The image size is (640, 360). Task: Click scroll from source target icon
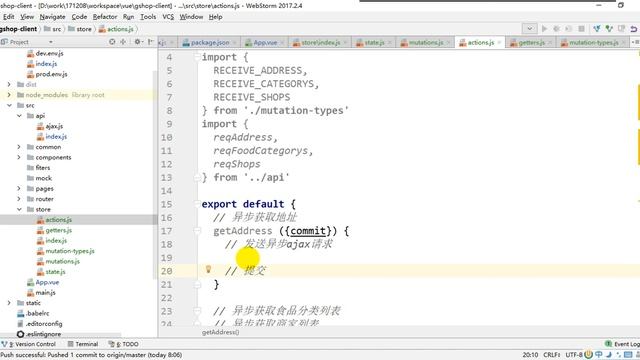click(112, 42)
